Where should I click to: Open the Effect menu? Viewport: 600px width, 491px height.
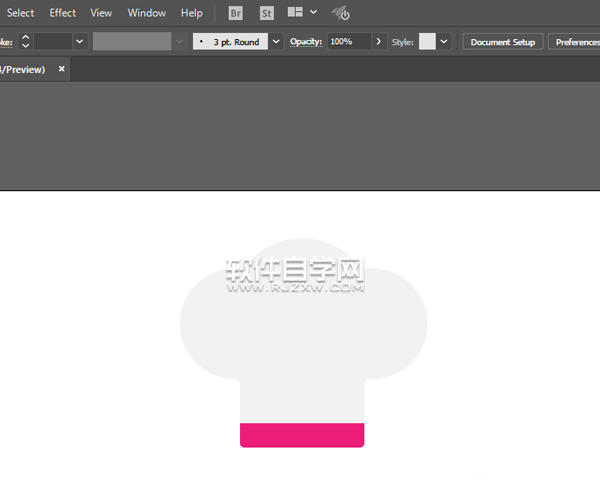coord(63,13)
